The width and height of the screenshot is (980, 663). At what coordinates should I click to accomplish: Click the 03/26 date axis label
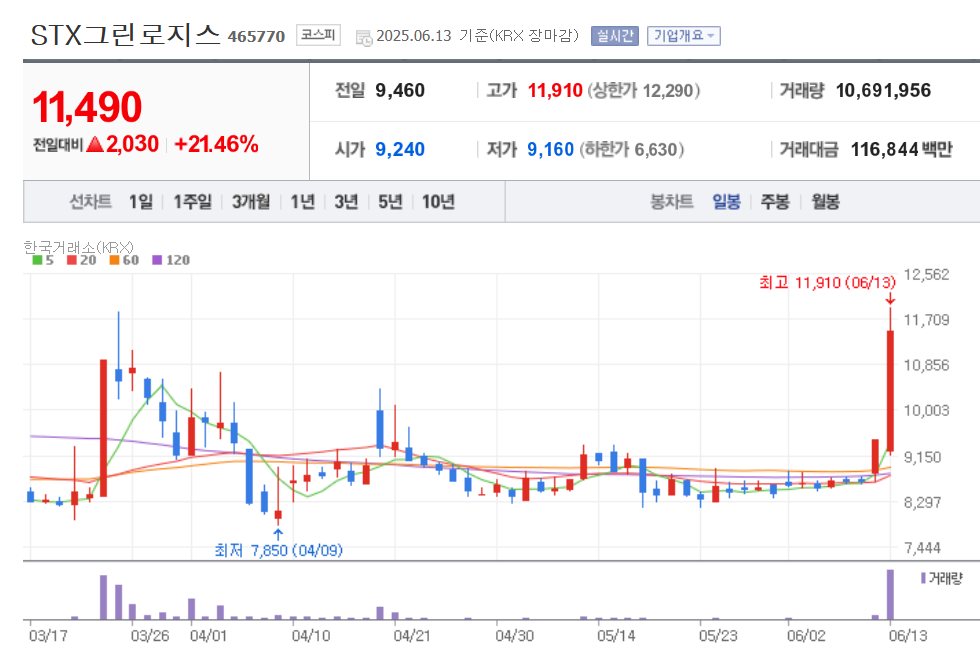[x=150, y=636]
